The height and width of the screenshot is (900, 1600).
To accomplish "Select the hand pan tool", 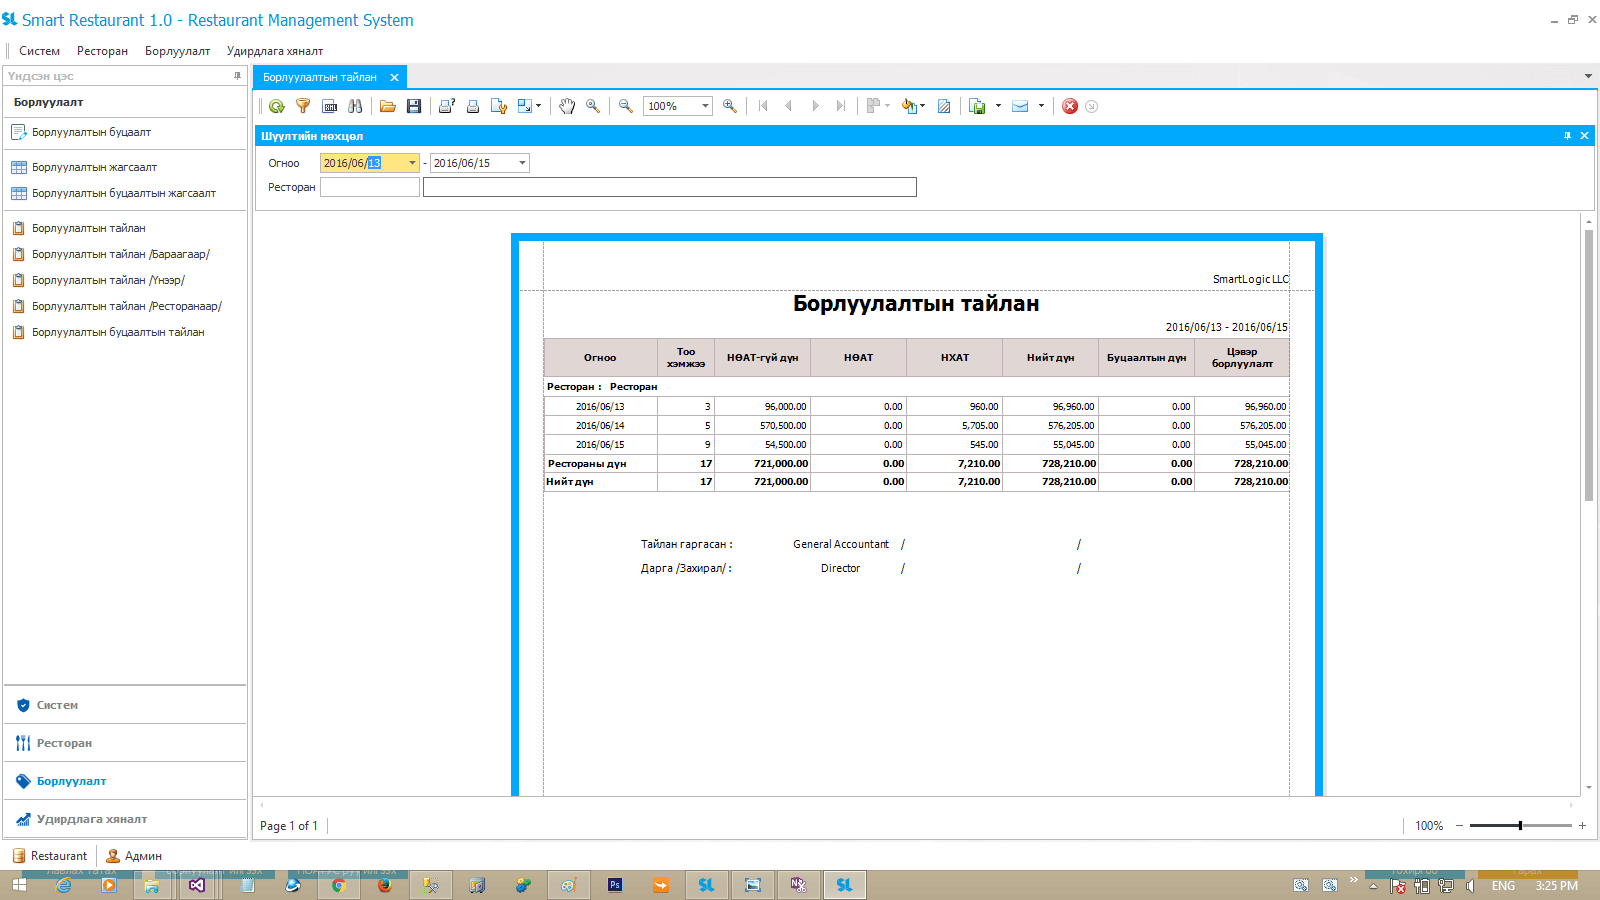I will 567,106.
